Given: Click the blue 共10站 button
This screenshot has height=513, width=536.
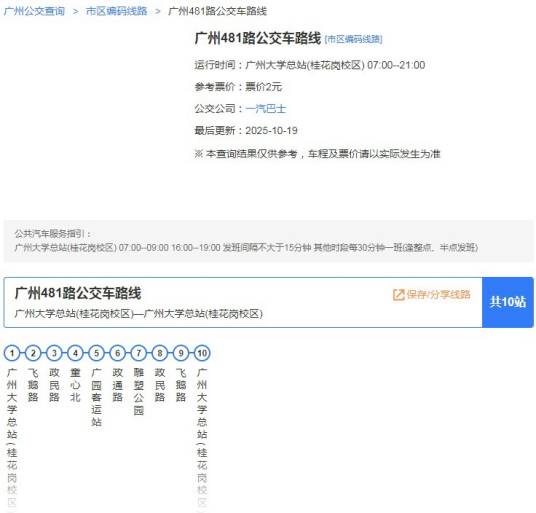Looking at the screenshot, I should (x=508, y=302).
